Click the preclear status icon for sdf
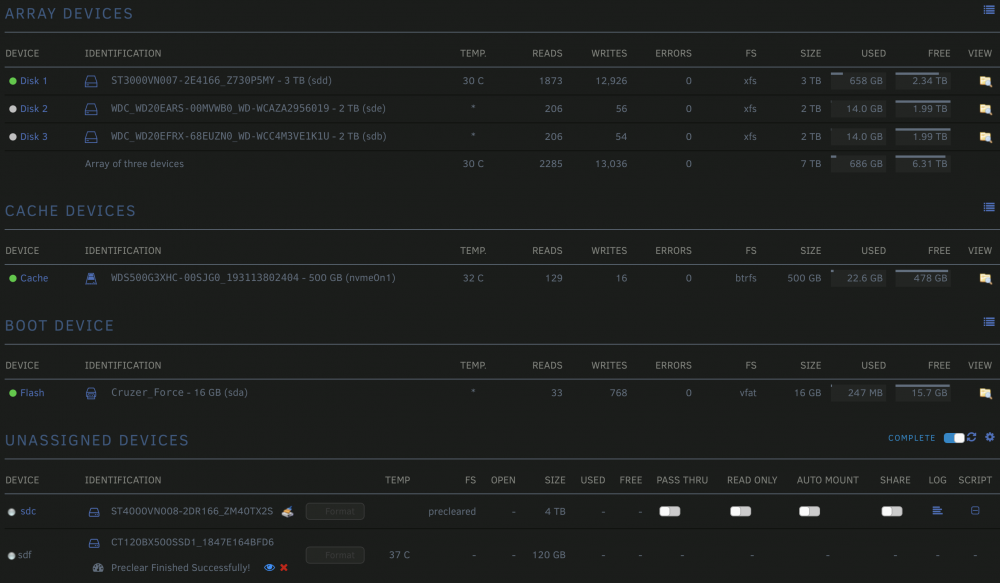This screenshot has height=583, width=1000. [x=98, y=568]
